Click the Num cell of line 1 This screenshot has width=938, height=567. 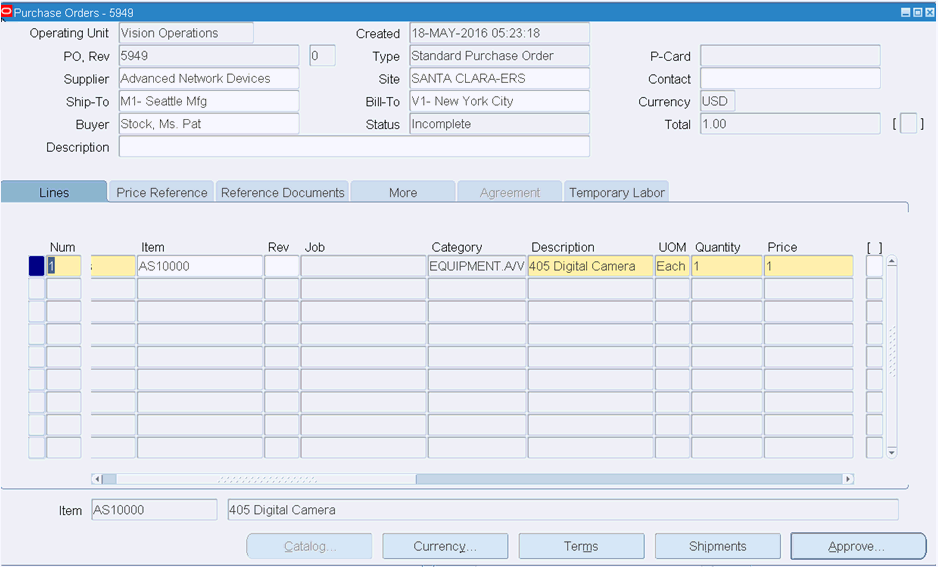pos(63,266)
